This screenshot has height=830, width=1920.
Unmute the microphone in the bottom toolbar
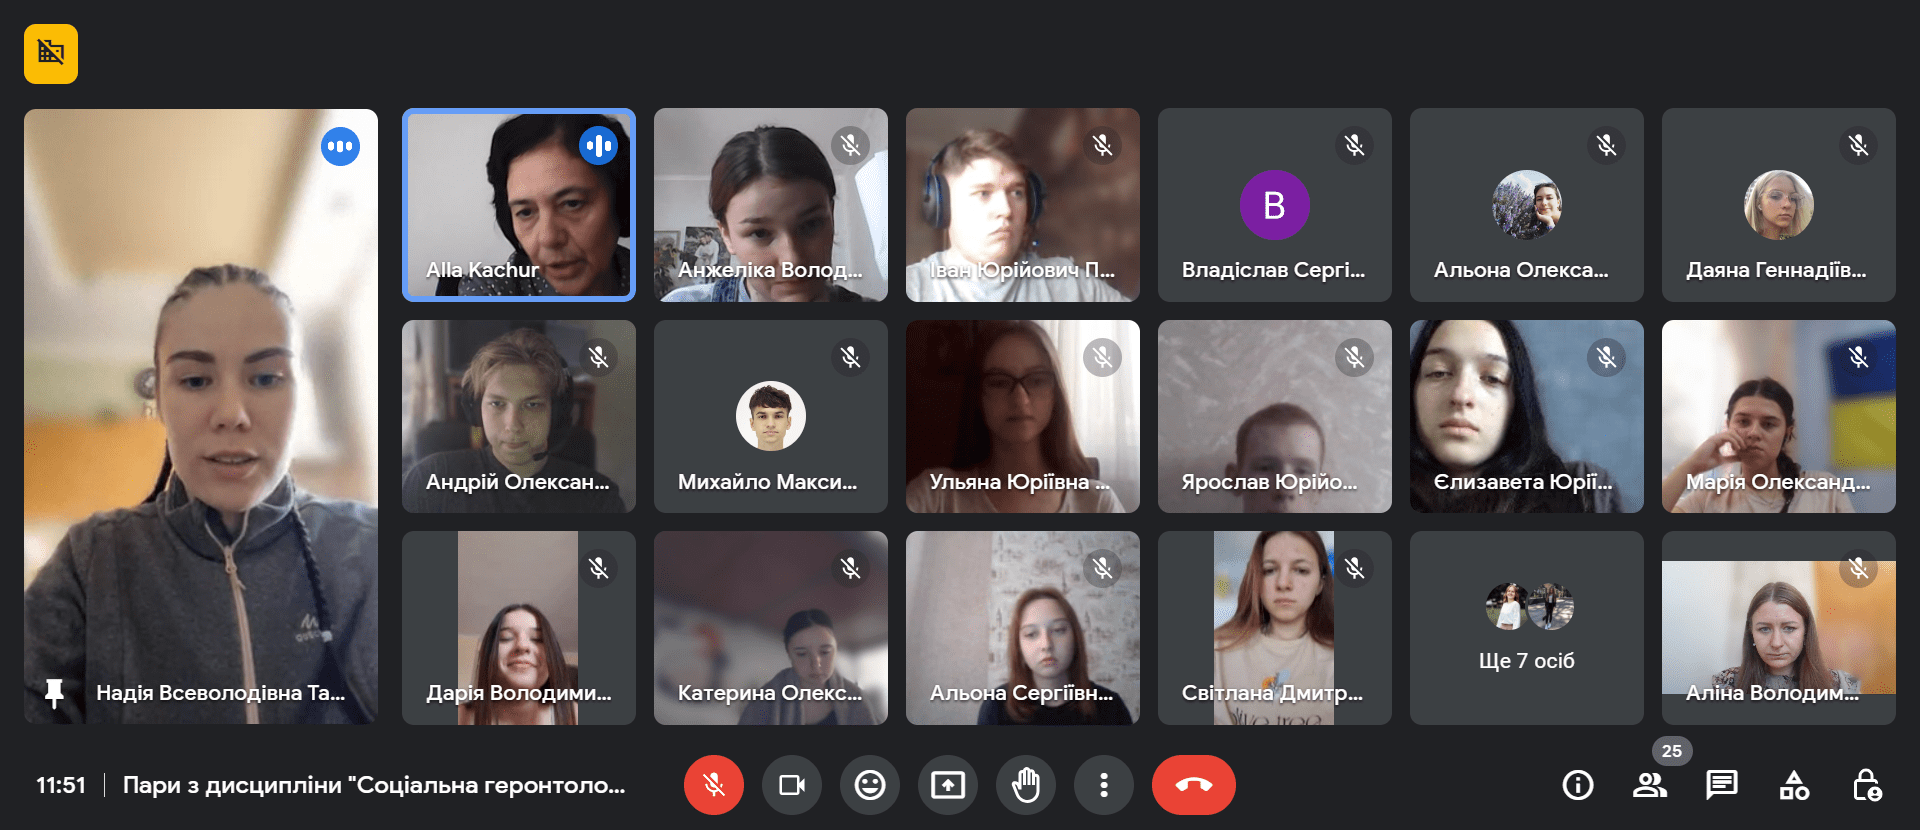(713, 785)
